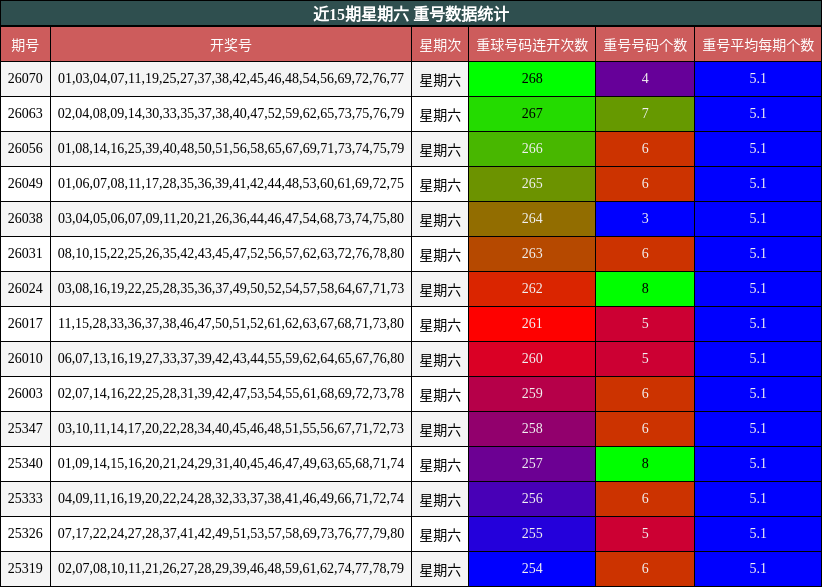Select the green cell showing 8 beside 26024
The width and height of the screenshot is (822, 587).
tap(644, 288)
